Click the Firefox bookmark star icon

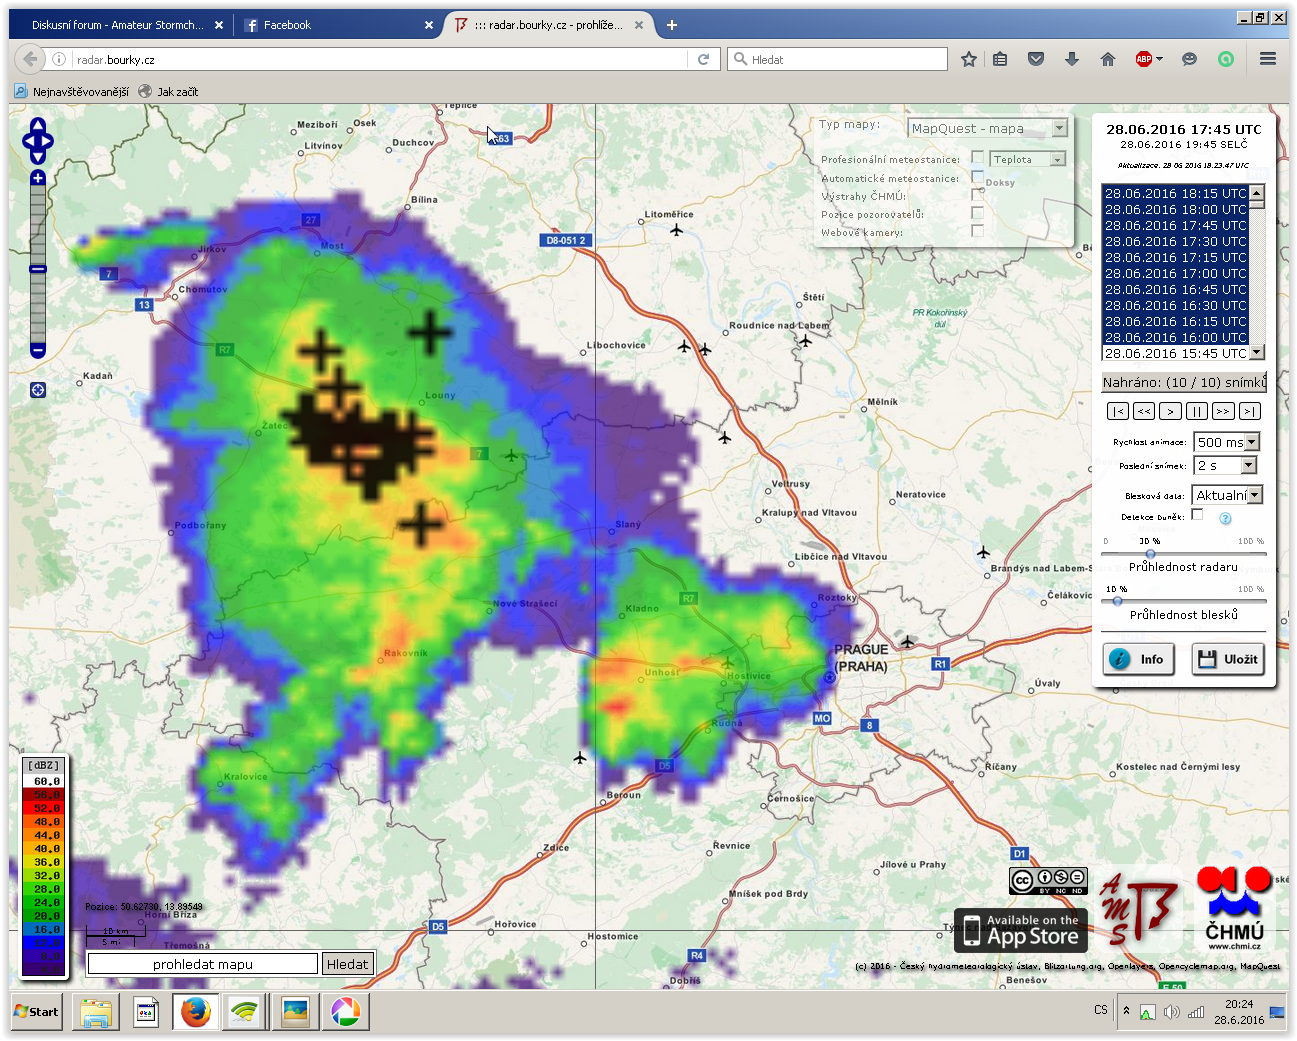point(968,60)
